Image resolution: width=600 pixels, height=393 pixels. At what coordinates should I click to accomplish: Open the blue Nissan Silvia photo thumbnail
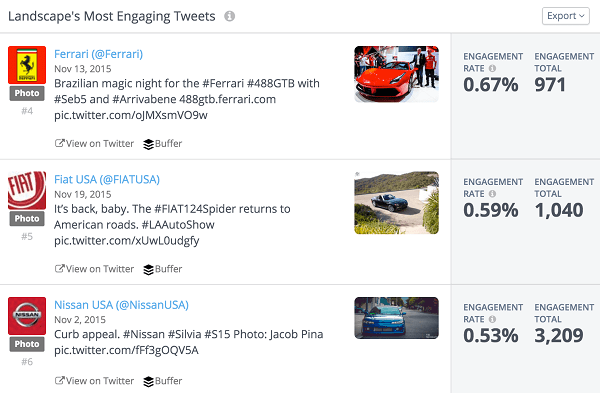click(396, 318)
